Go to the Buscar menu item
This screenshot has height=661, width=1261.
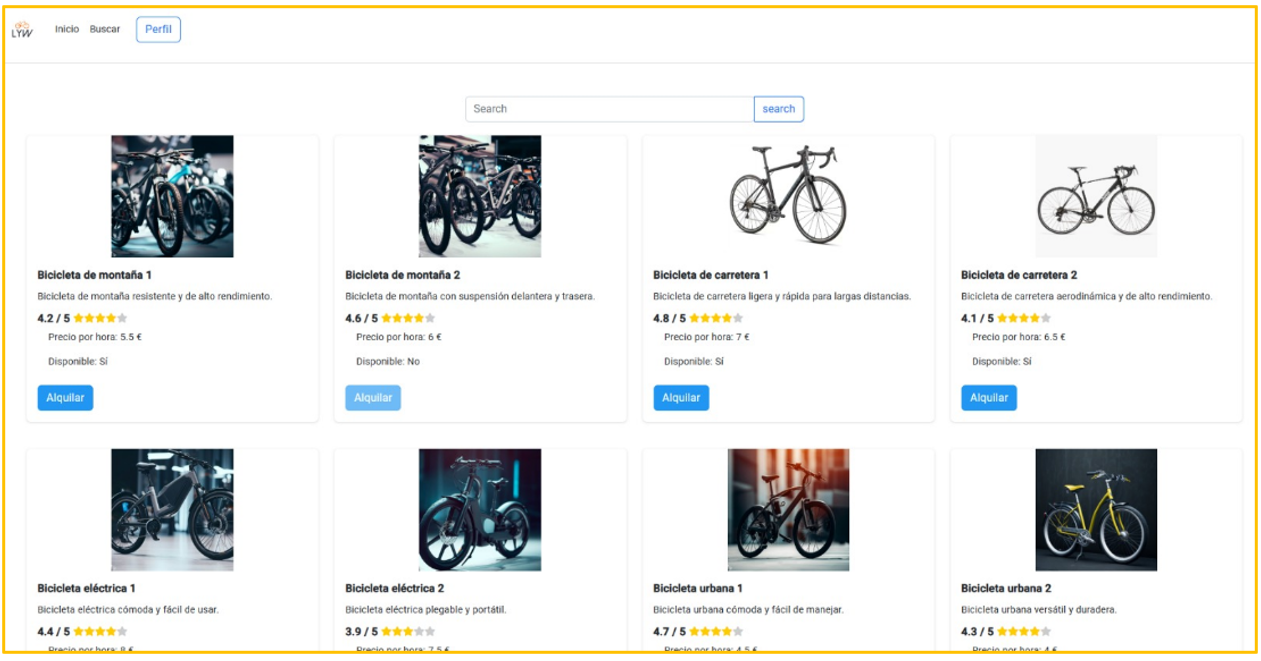[105, 30]
